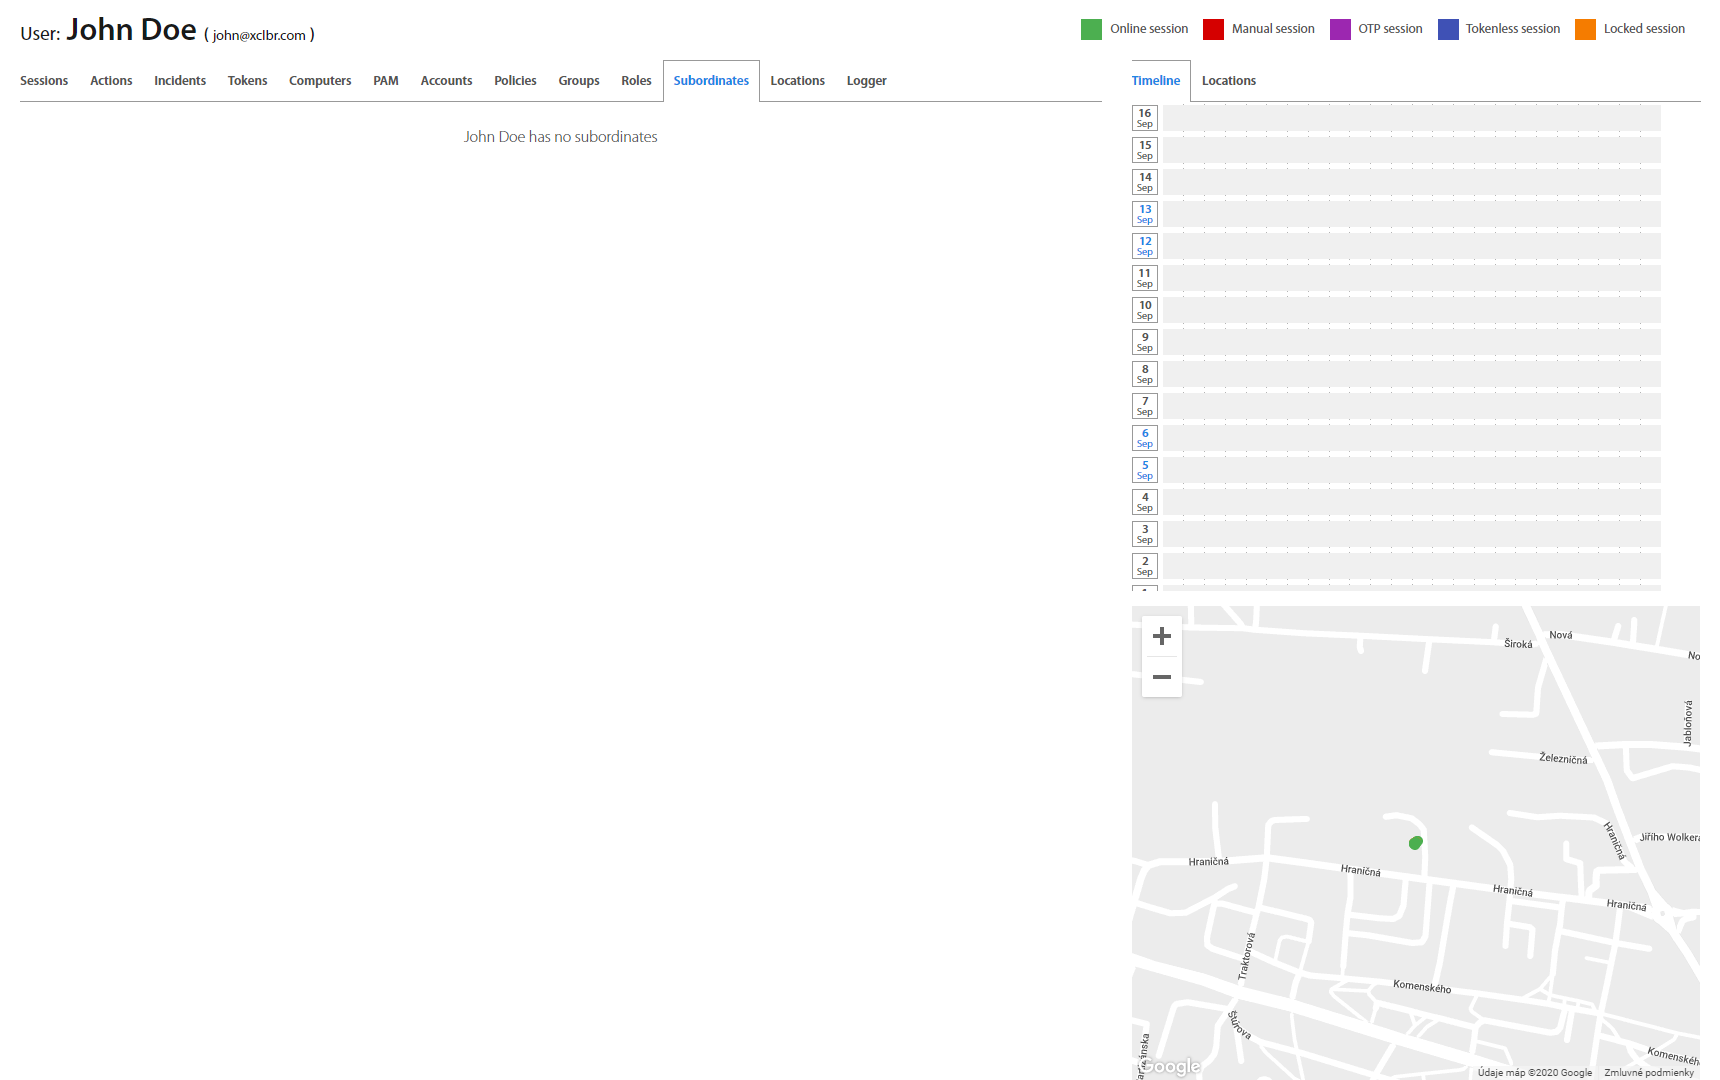Switch to Locations tab beside Timeline

click(x=1228, y=81)
